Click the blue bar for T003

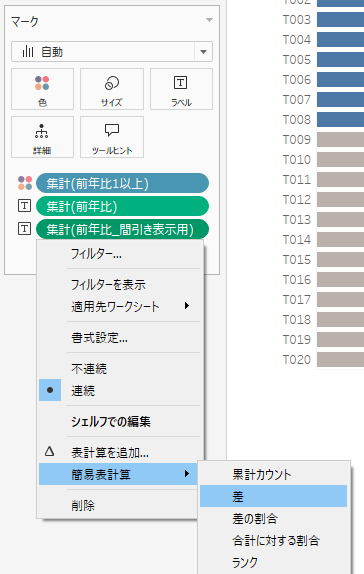click(341, 19)
